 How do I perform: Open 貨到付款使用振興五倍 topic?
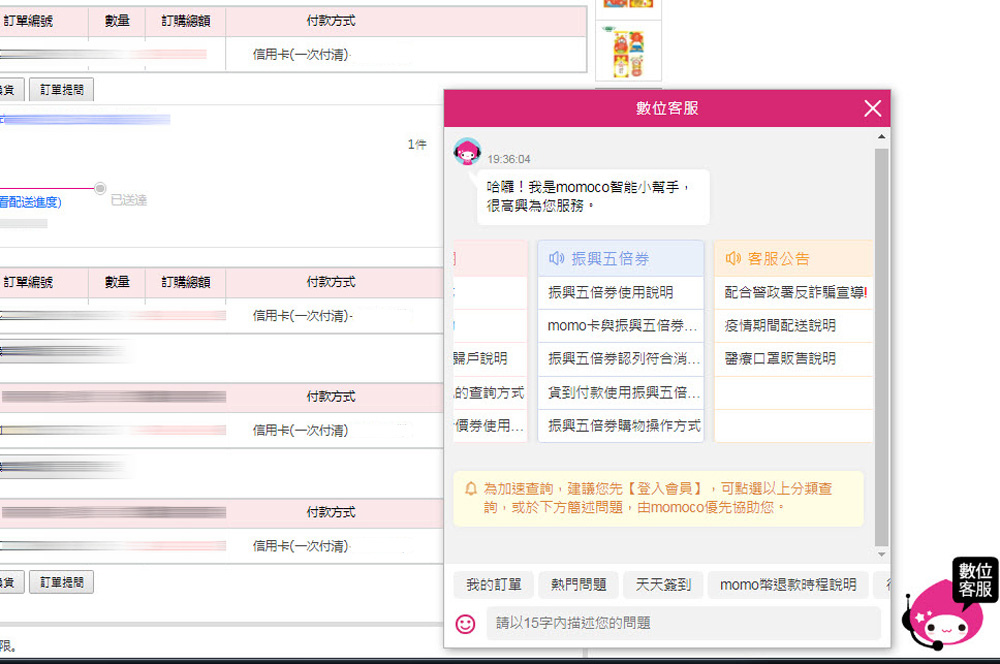point(621,392)
